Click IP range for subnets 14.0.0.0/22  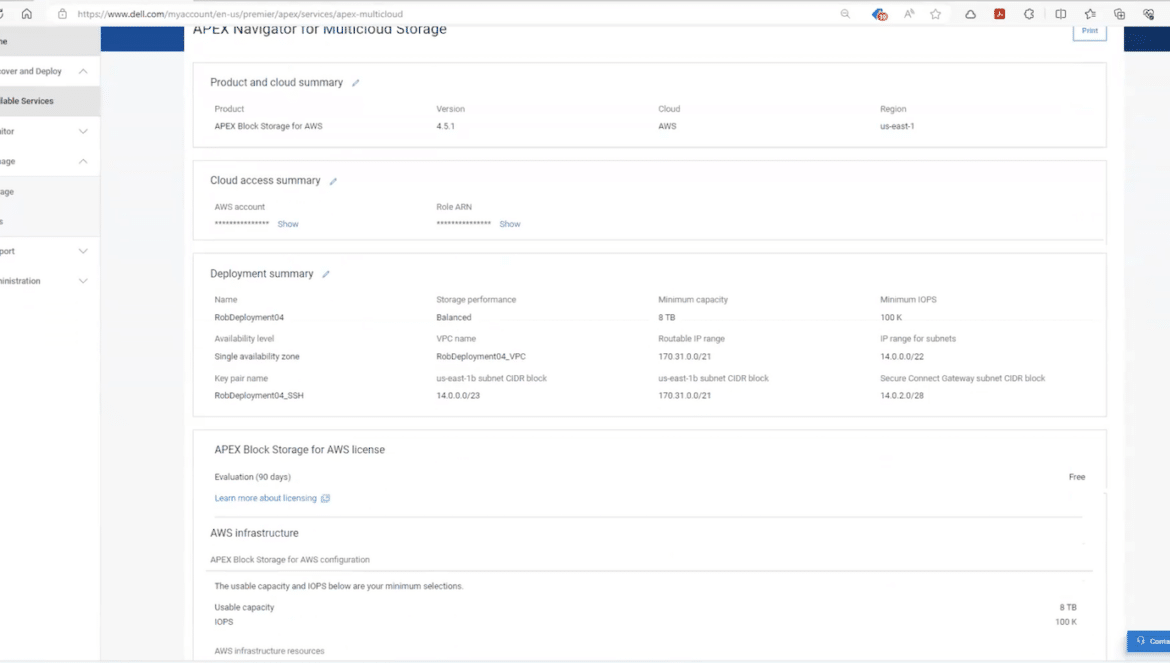[901, 356]
